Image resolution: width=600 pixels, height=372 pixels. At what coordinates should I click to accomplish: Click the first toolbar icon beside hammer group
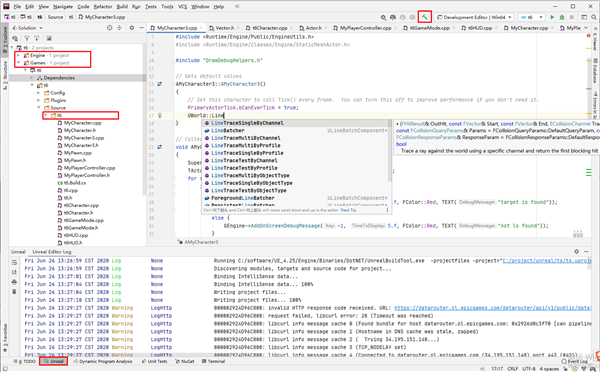(383, 17)
